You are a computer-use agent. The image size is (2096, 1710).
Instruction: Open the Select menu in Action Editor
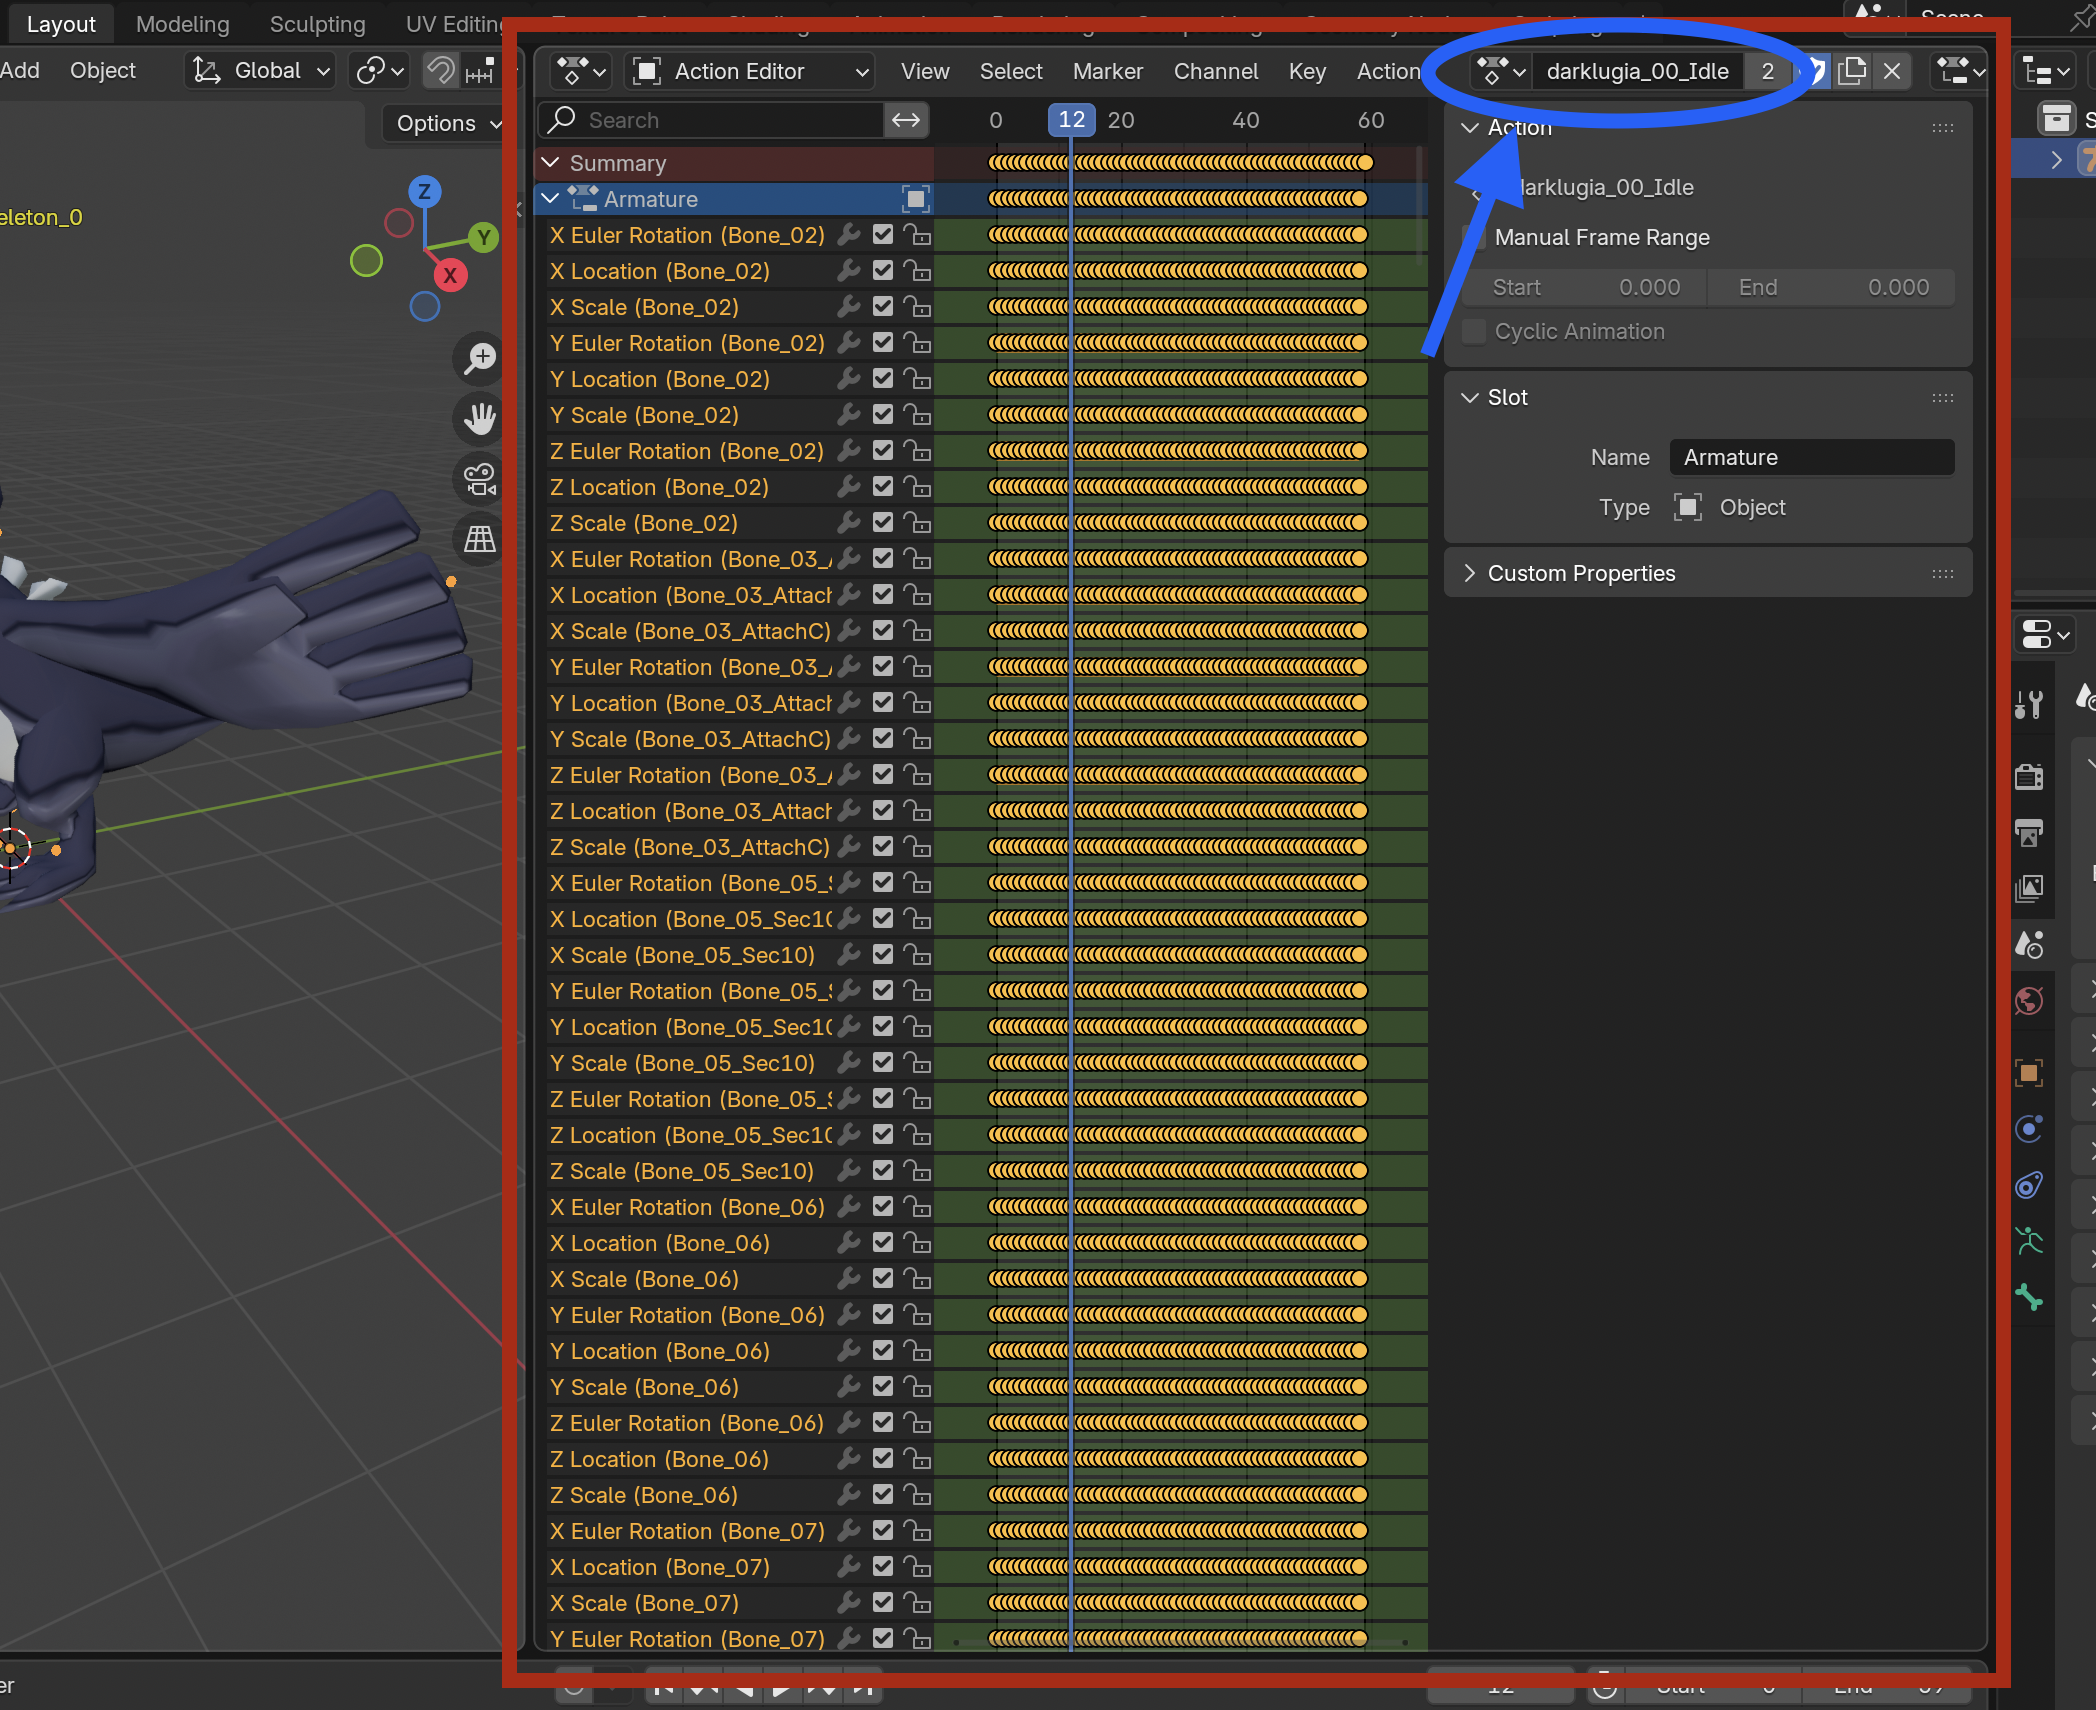pyautogui.click(x=1011, y=71)
